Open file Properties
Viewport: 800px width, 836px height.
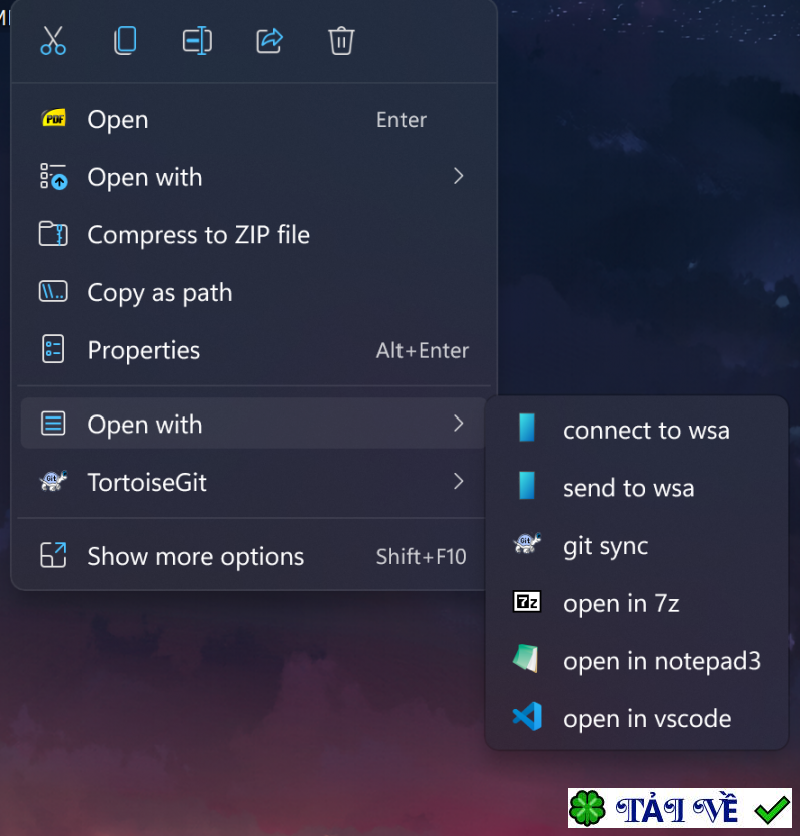pyautogui.click(x=143, y=350)
